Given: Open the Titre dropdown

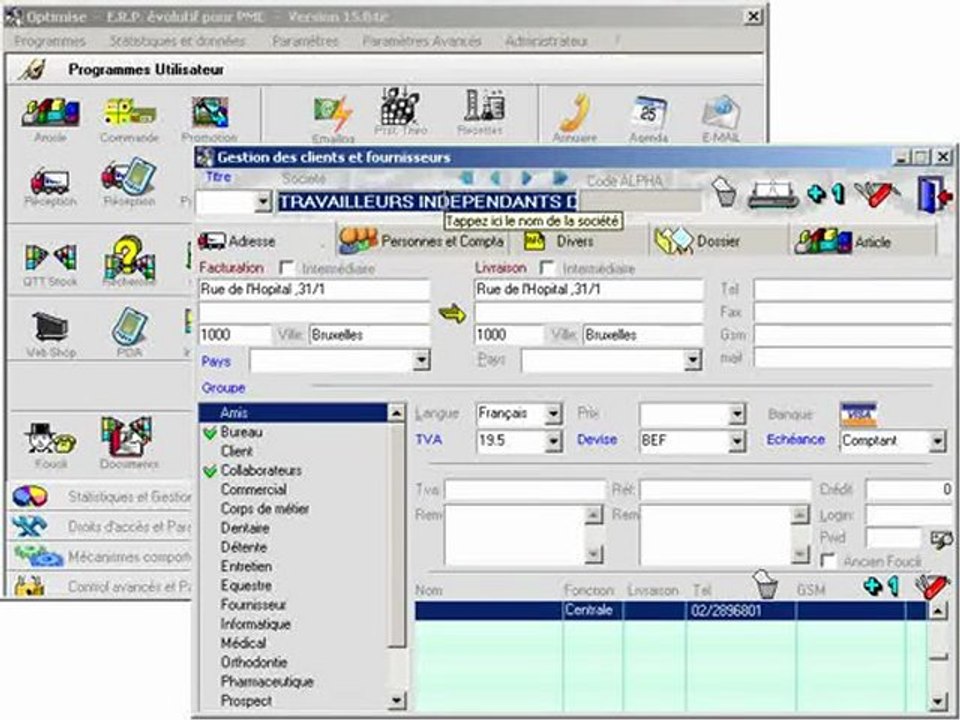Looking at the screenshot, I should tap(264, 202).
